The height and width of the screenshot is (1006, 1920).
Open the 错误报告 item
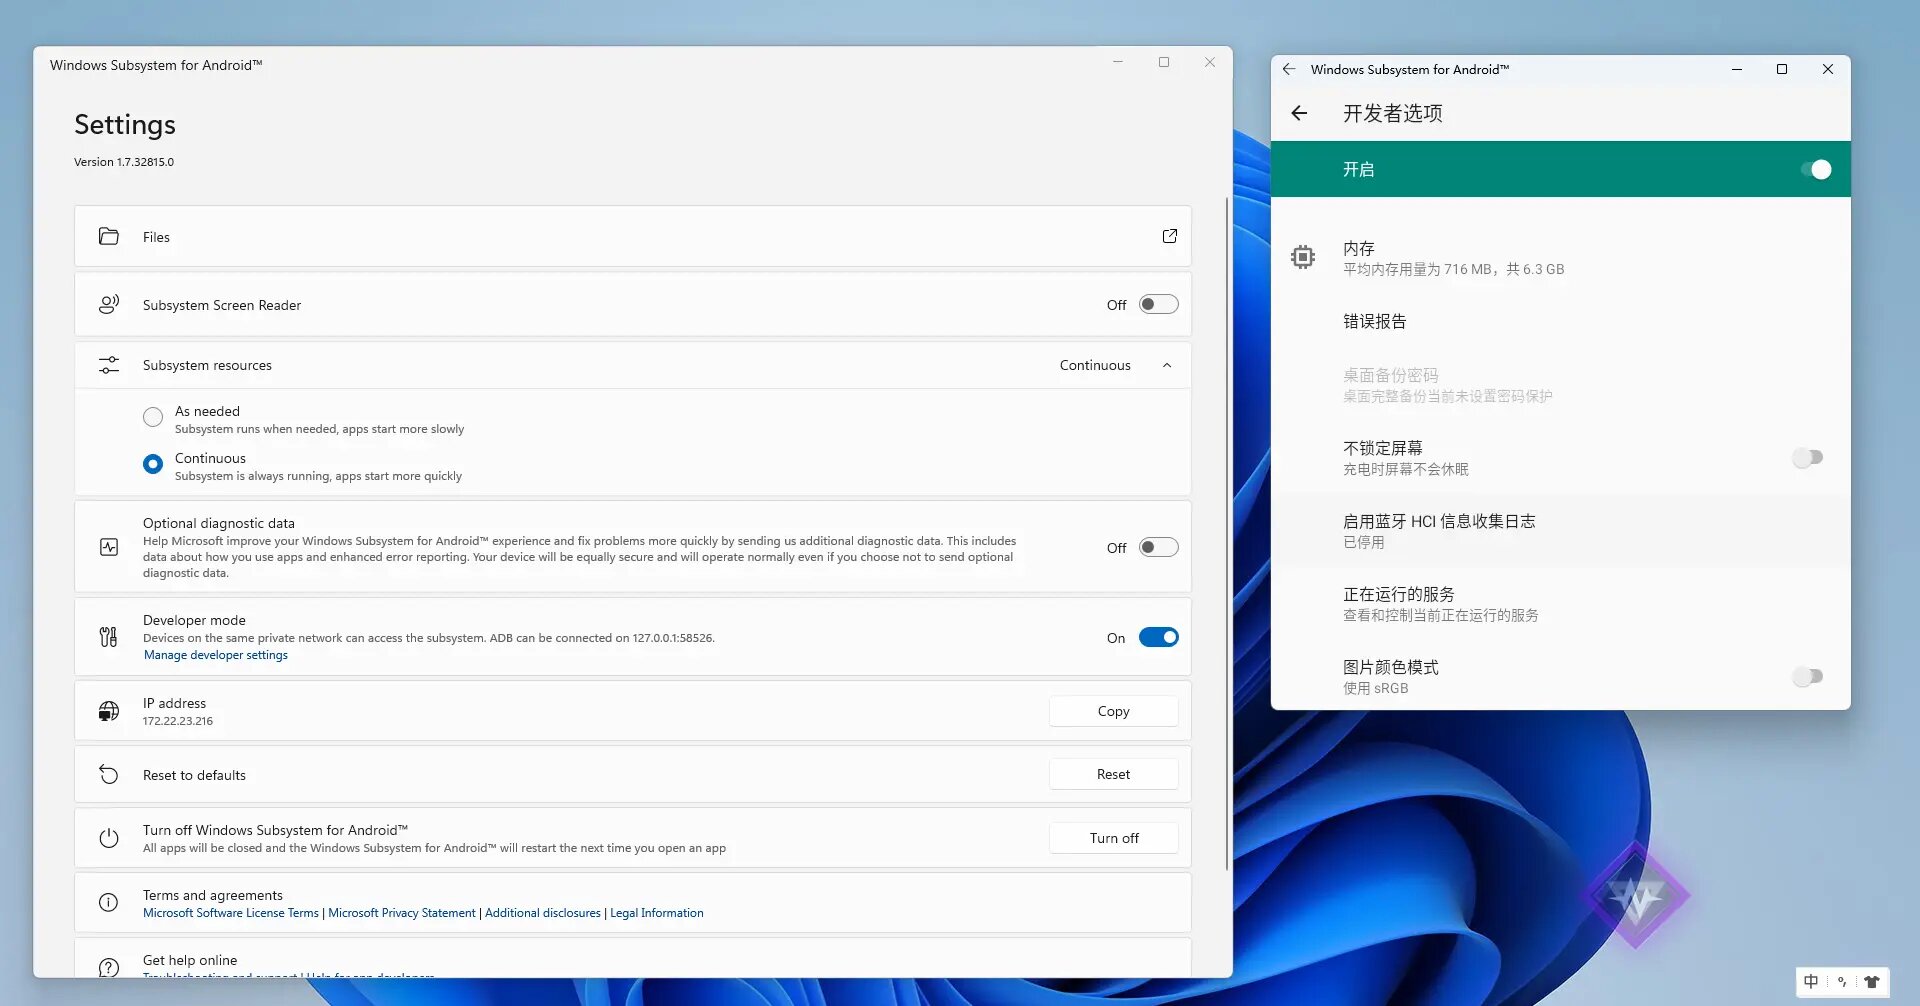click(x=1560, y=321)
